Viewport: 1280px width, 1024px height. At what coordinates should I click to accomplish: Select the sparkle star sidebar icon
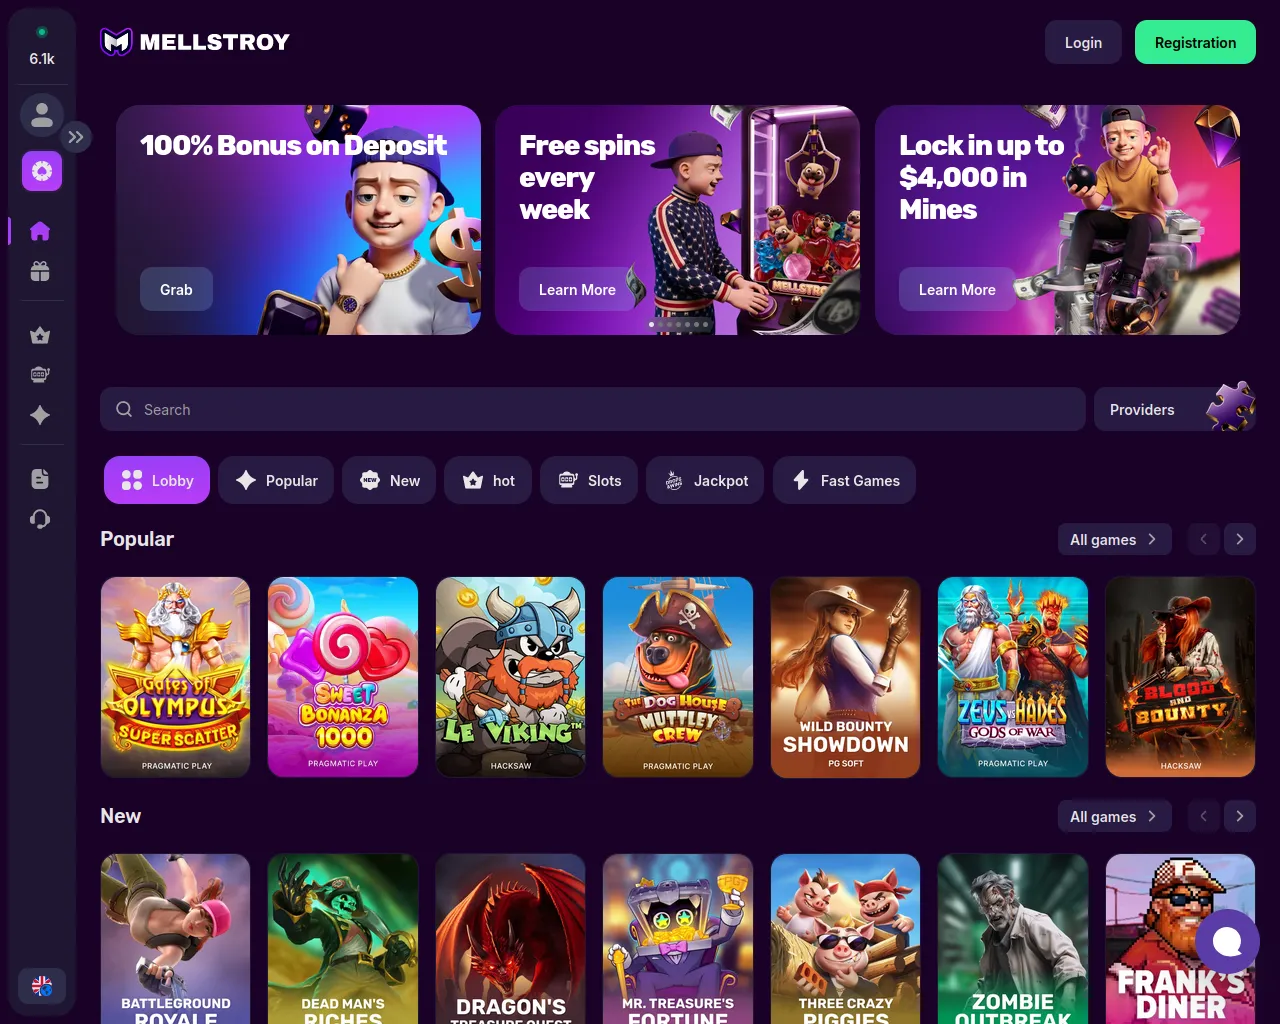tap(40, 415)
